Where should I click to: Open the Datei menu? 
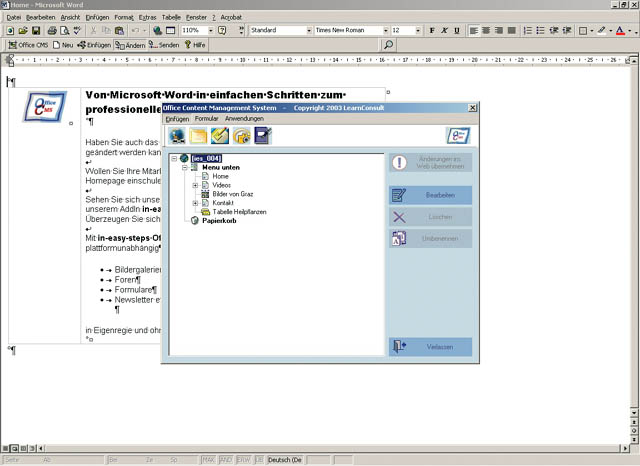pos(13,17)
